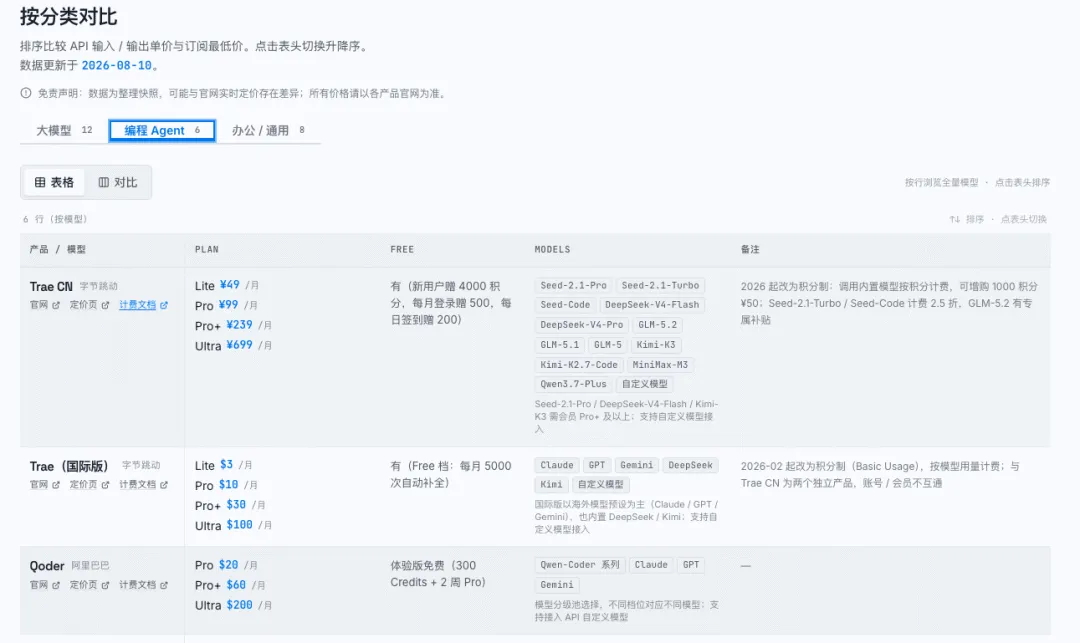Click the Kimi tag in Trae 国际版 row
Viewport: 1080px width, 643px height.
551,485
